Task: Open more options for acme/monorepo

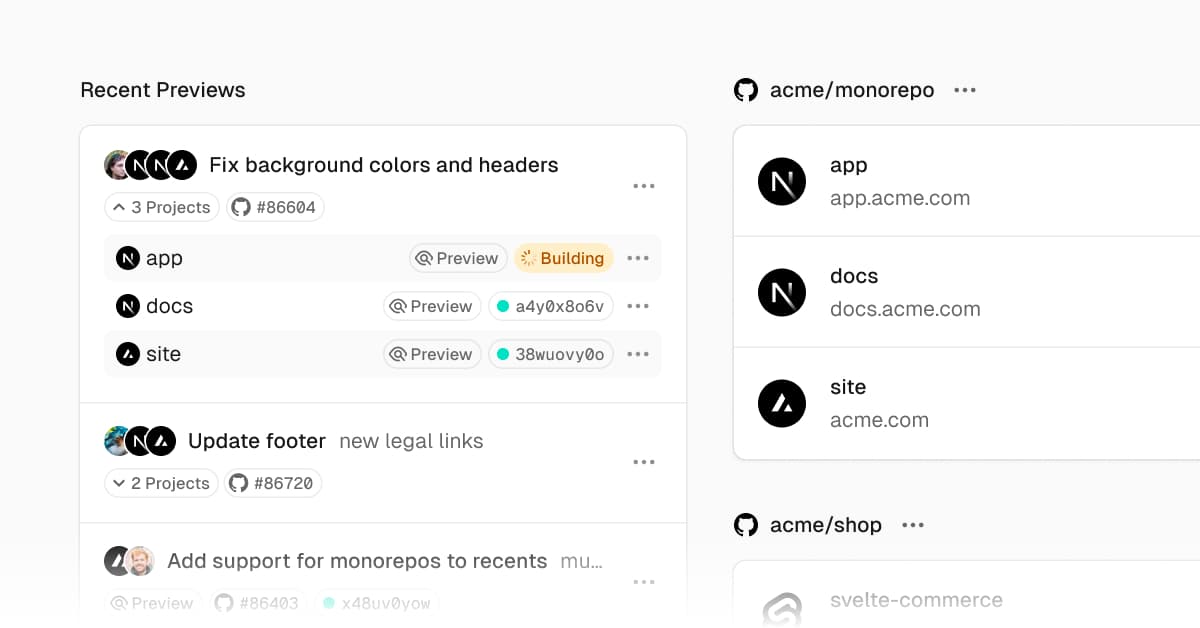Action: click(965, 90)
